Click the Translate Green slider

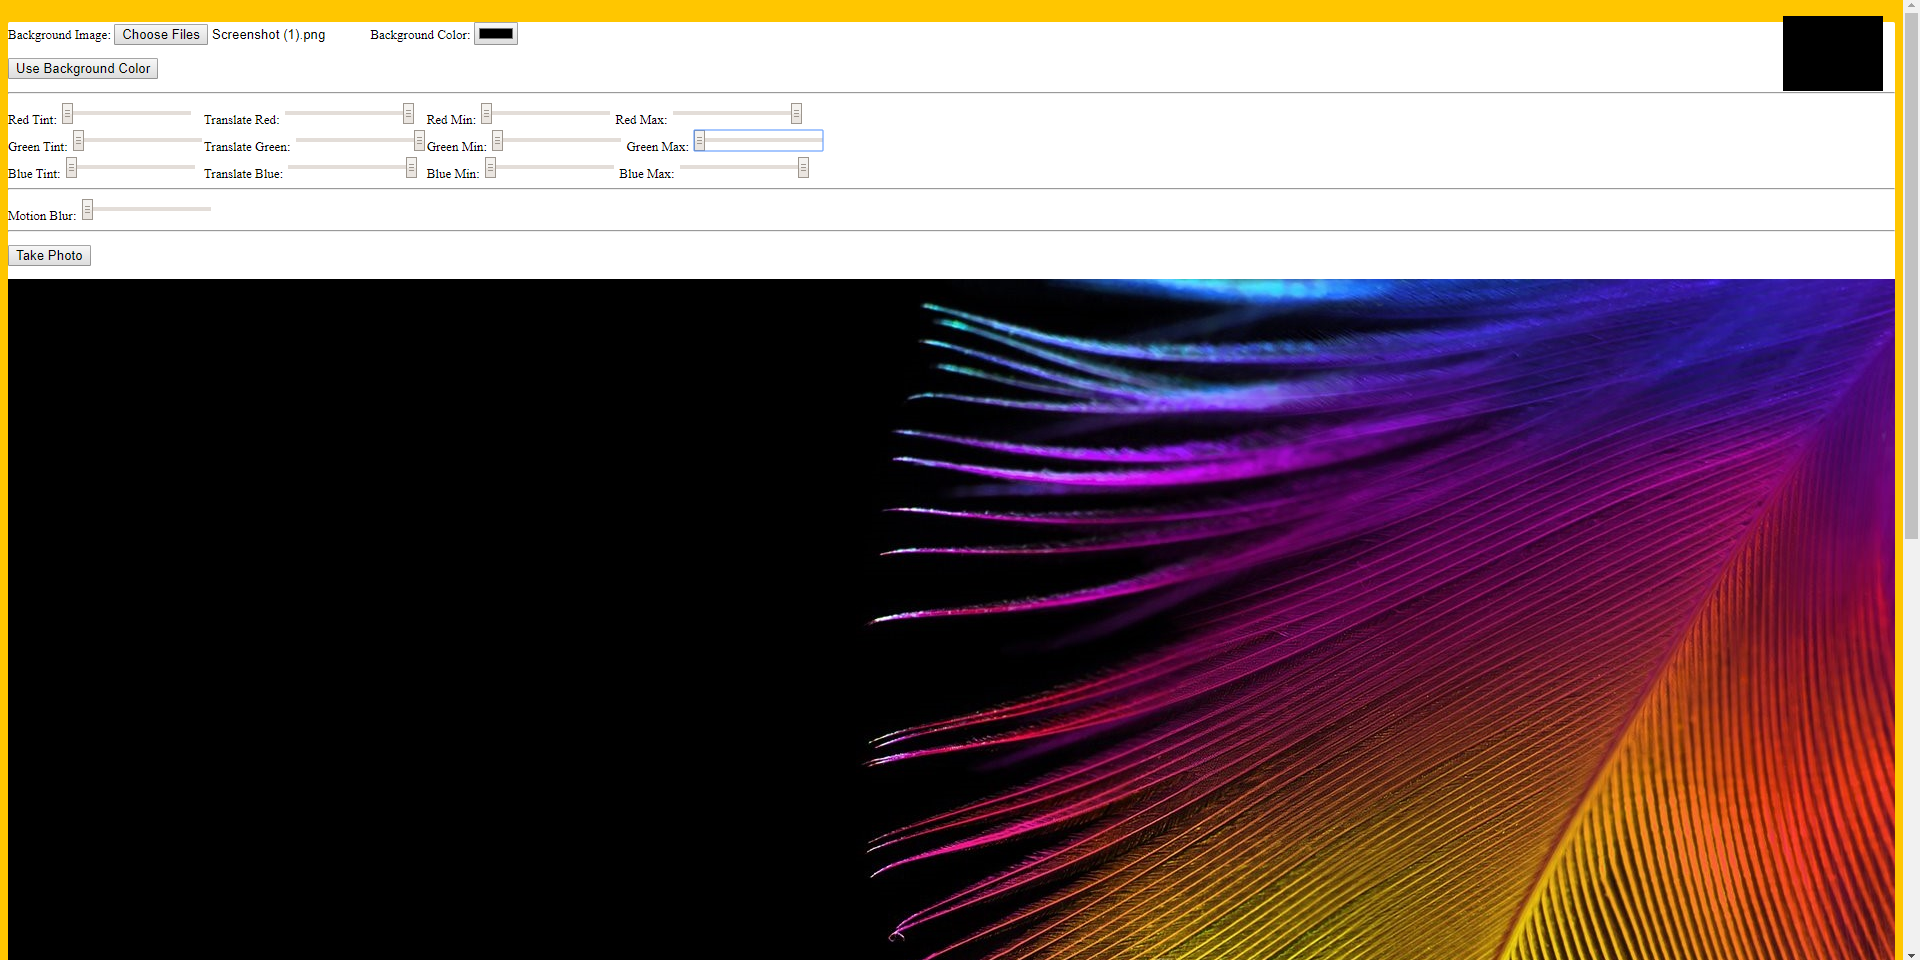360,141
